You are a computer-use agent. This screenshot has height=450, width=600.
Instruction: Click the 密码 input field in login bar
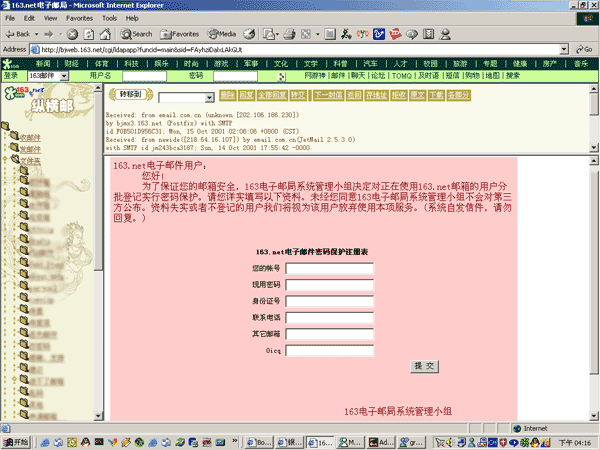pos(235,76)
